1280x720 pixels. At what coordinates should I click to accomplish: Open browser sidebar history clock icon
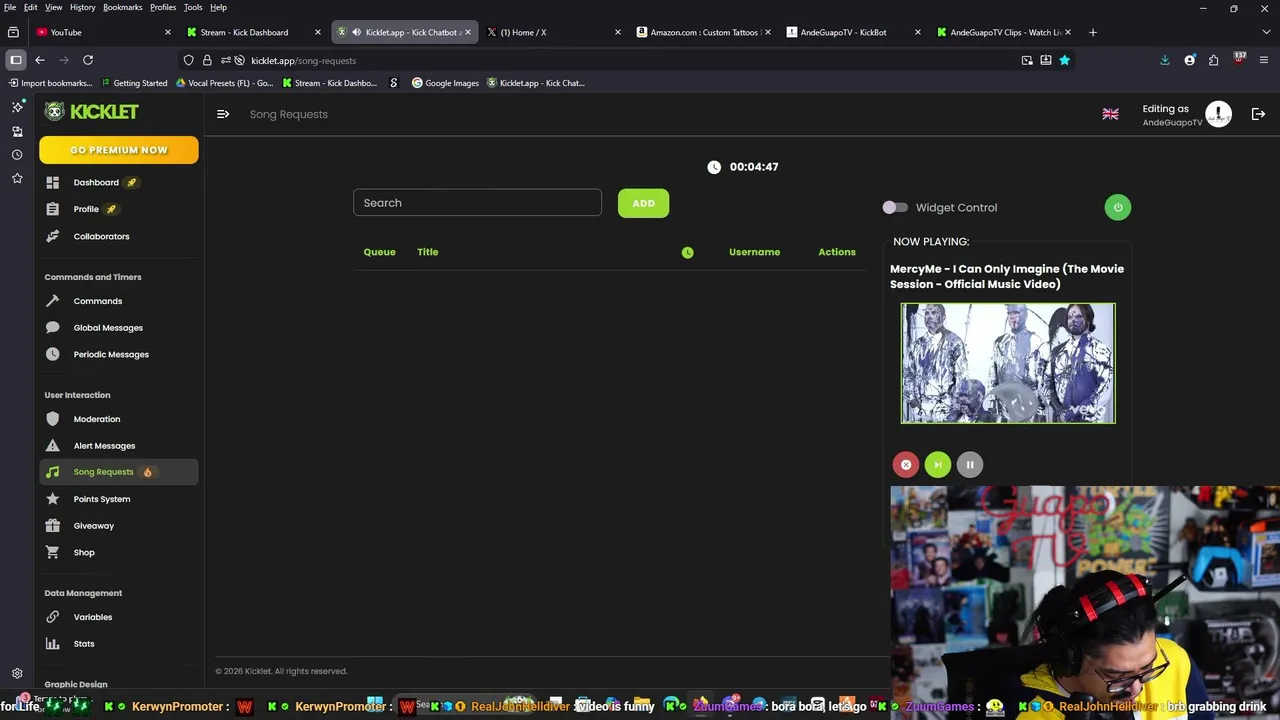(x=17, y=155)
